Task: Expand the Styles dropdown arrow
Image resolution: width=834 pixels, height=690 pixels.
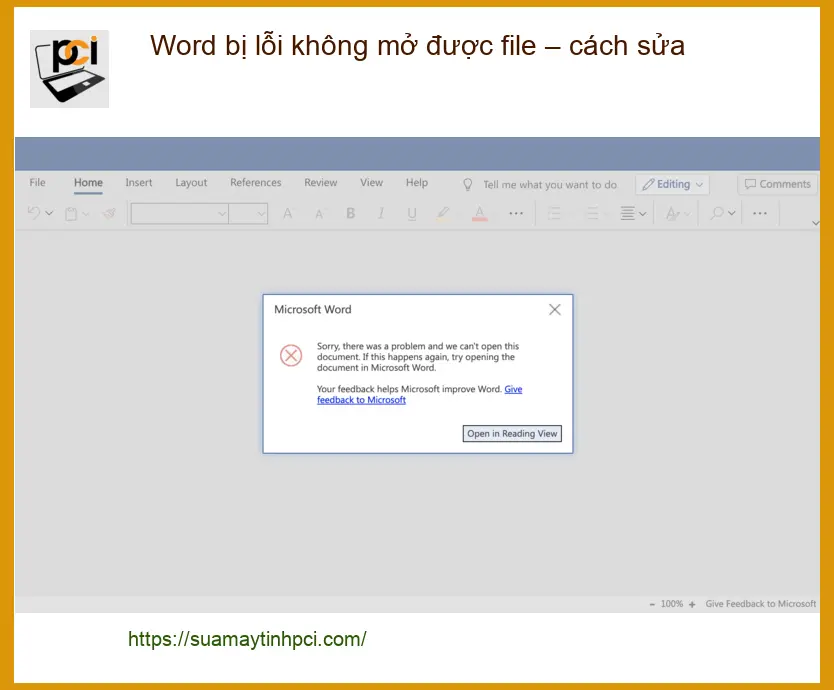Action: 687,214
